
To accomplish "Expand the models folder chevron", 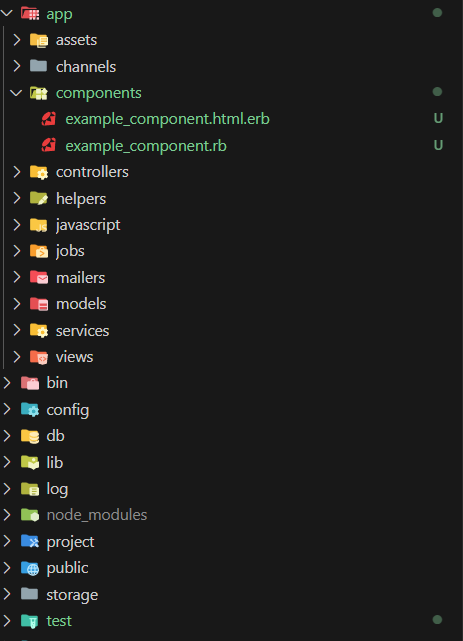I will coord(16,304).
